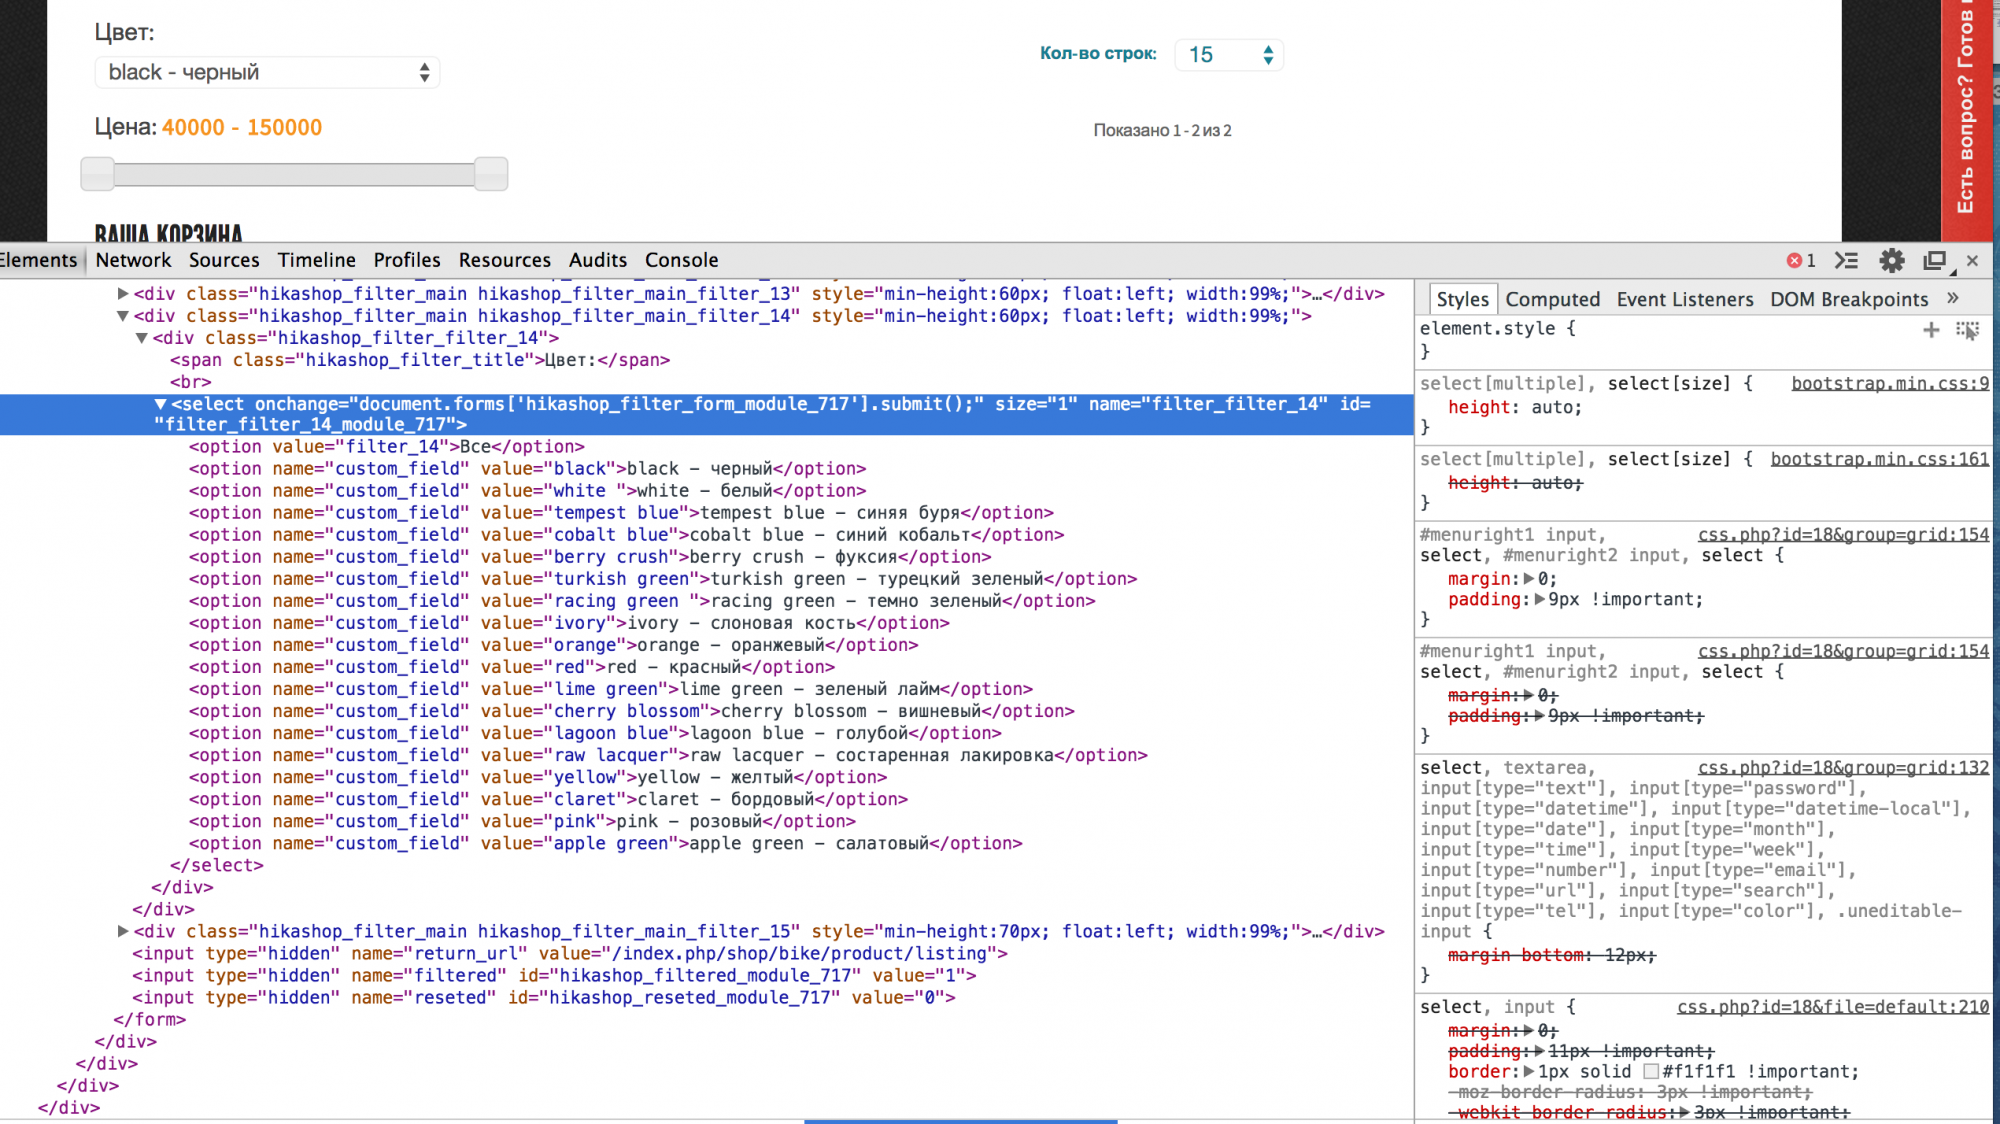2000x1124 pixels.
Task: Show more Styles sidebar tabs chevron
Action: [1953, 298]
